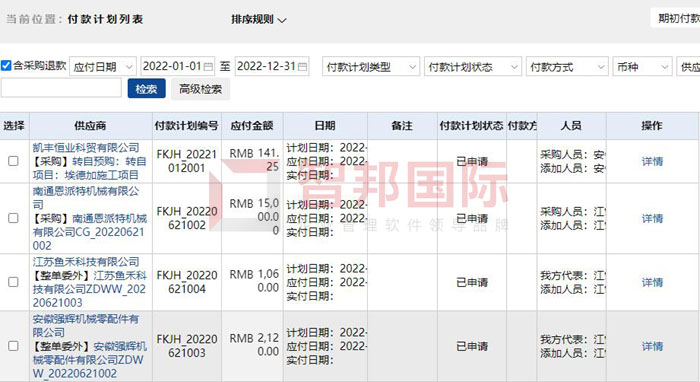Click 操作 column header
The width and height of the screenshot is (700, 382).
tap(652, 126)
